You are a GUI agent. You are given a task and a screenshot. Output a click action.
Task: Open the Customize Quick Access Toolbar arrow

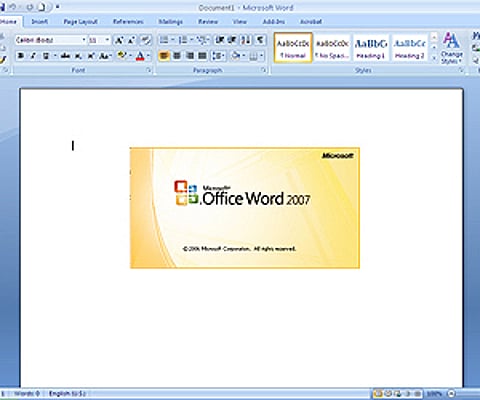tap(58, 7)
